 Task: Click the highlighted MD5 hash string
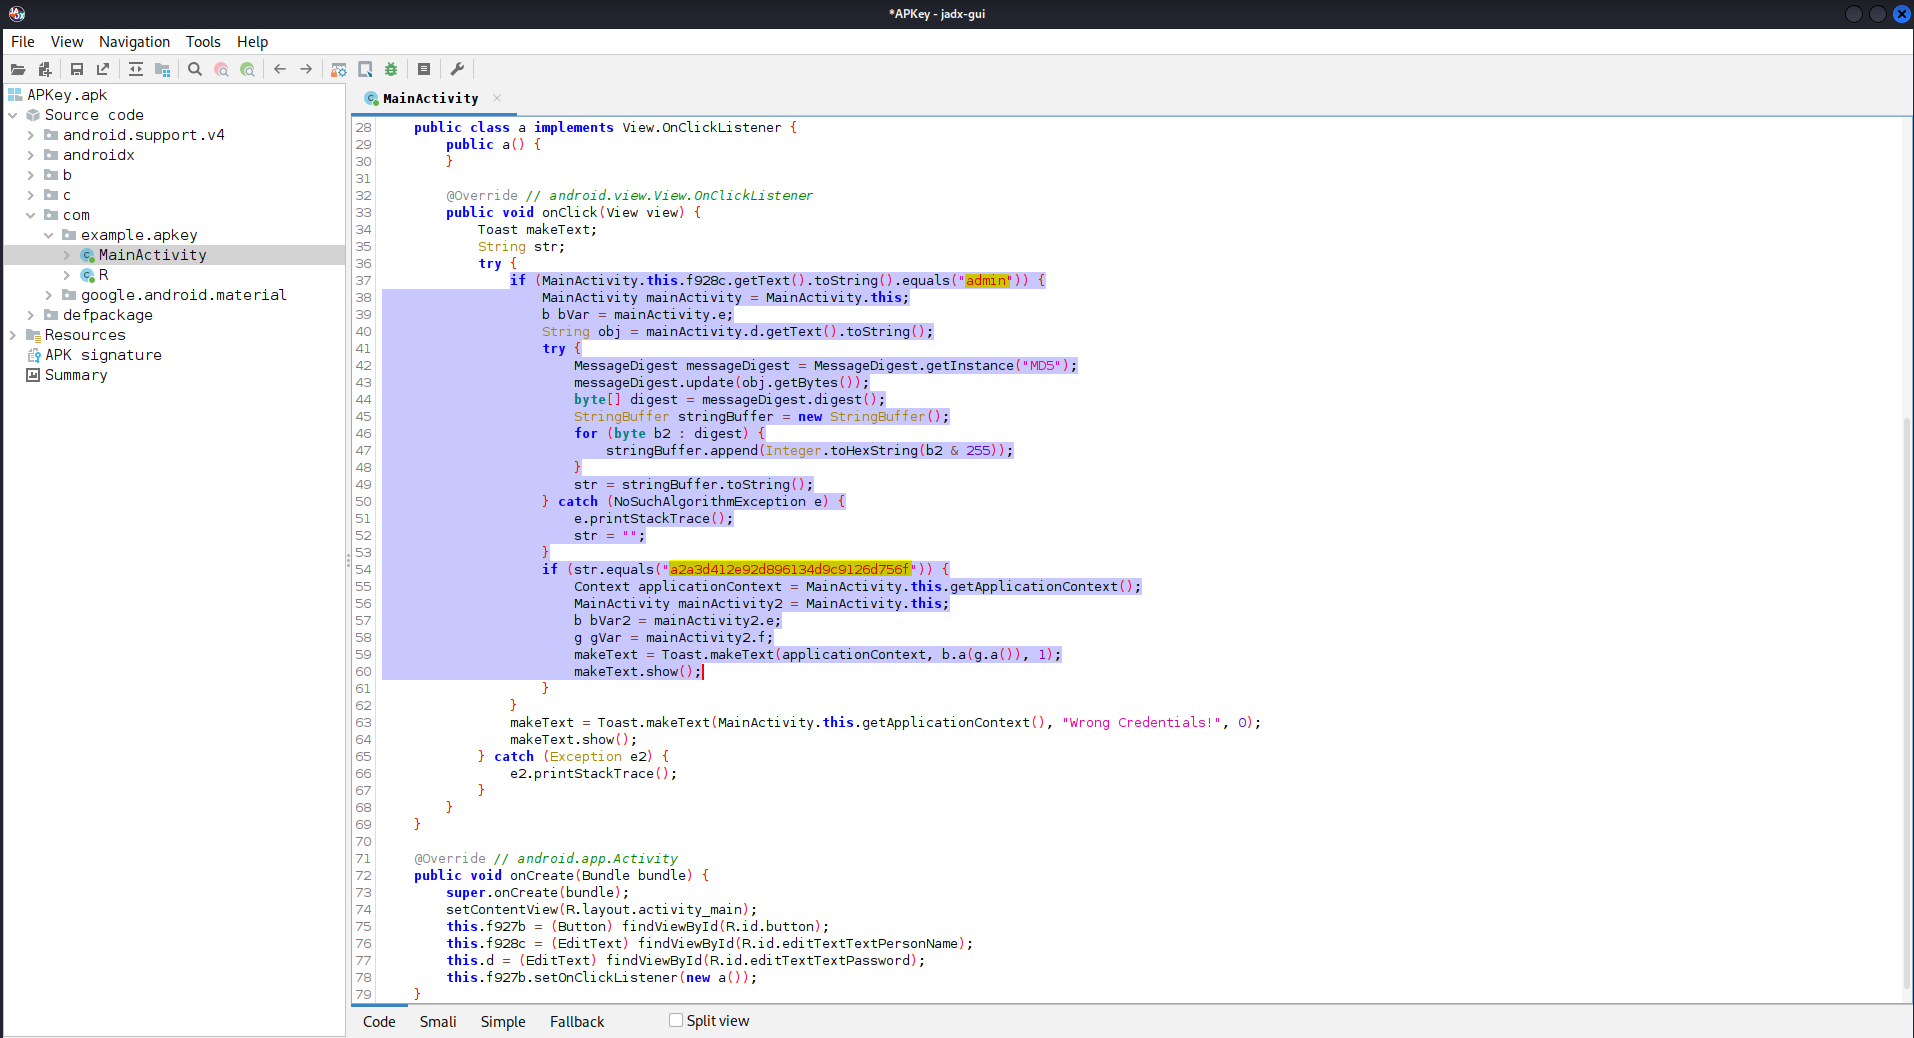(790, 569)
